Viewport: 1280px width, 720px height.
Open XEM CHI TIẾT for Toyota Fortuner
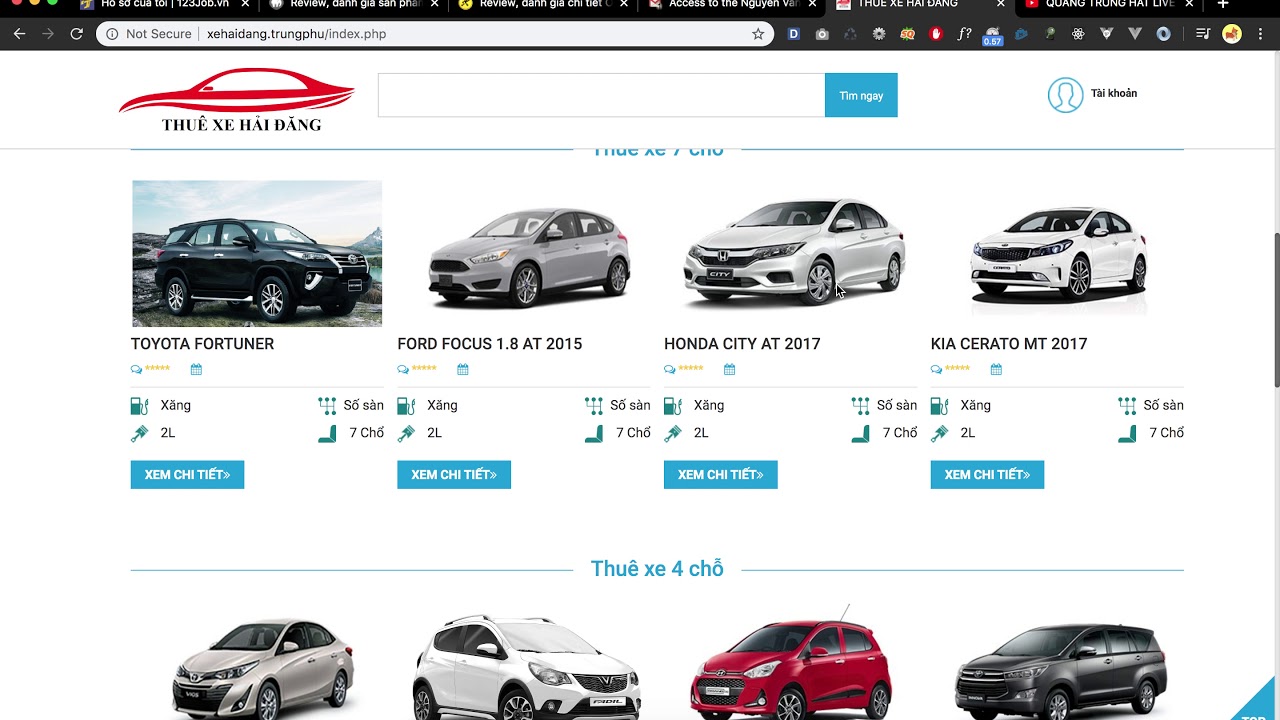point(187,475)
